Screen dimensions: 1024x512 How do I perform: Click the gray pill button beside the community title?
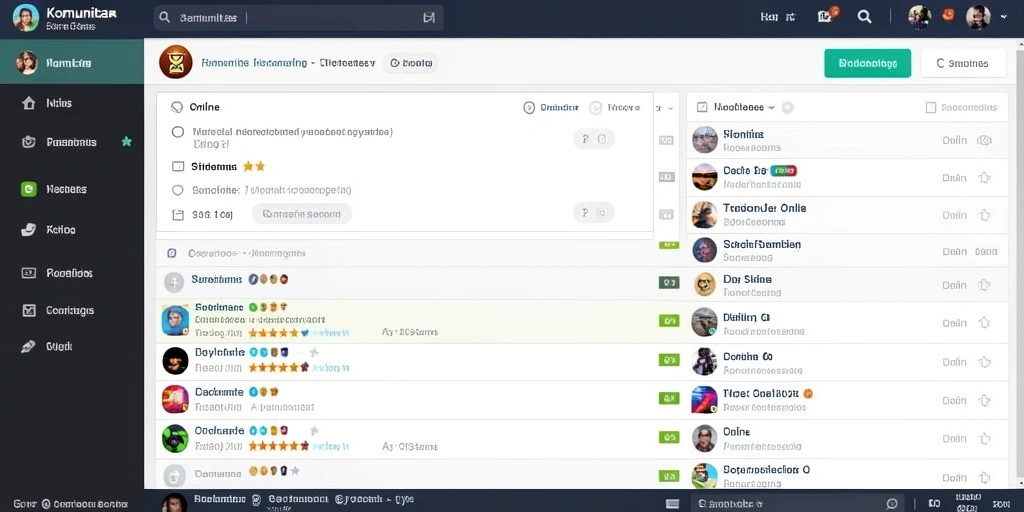[x=410, y=63]
